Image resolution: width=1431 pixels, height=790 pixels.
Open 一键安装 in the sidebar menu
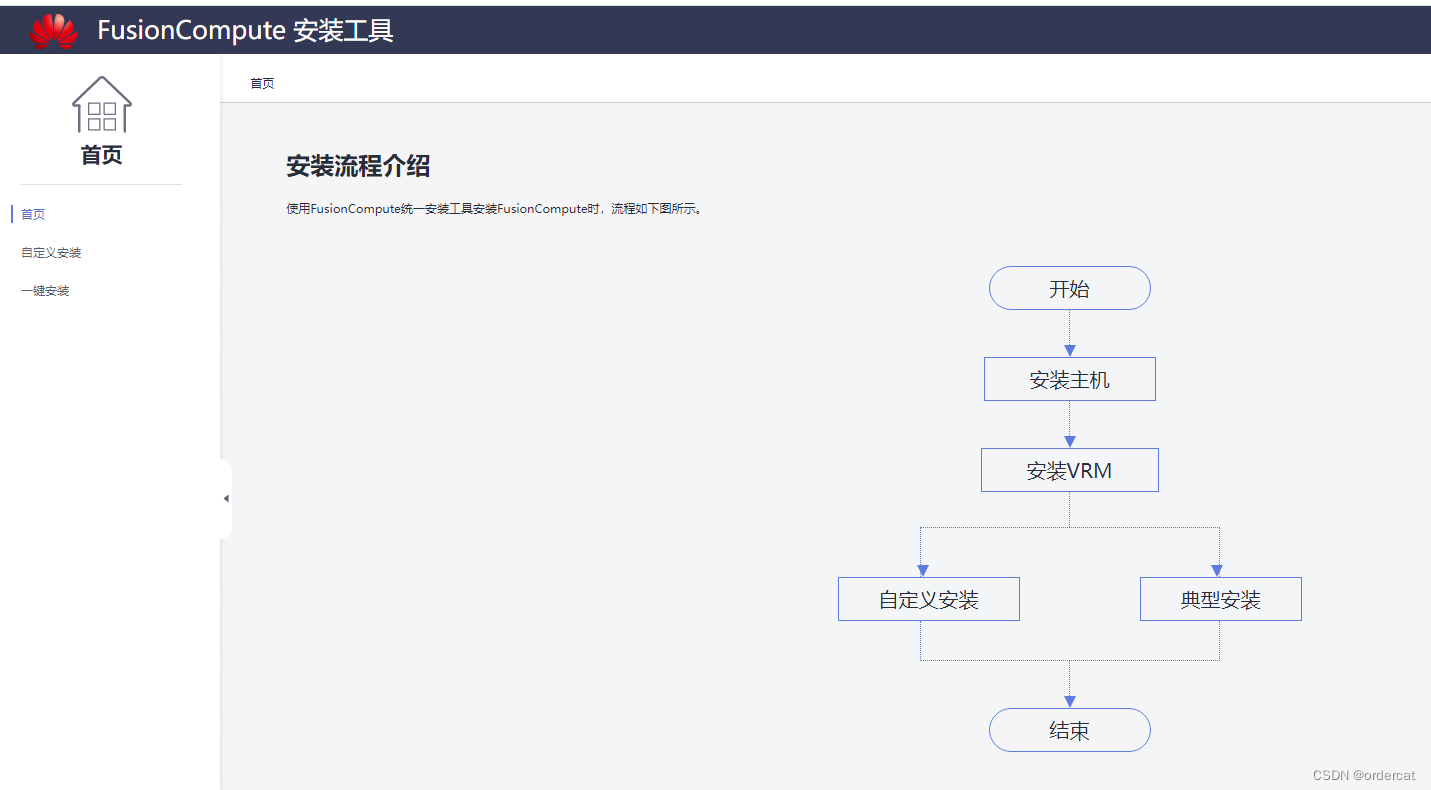point(45,291)
